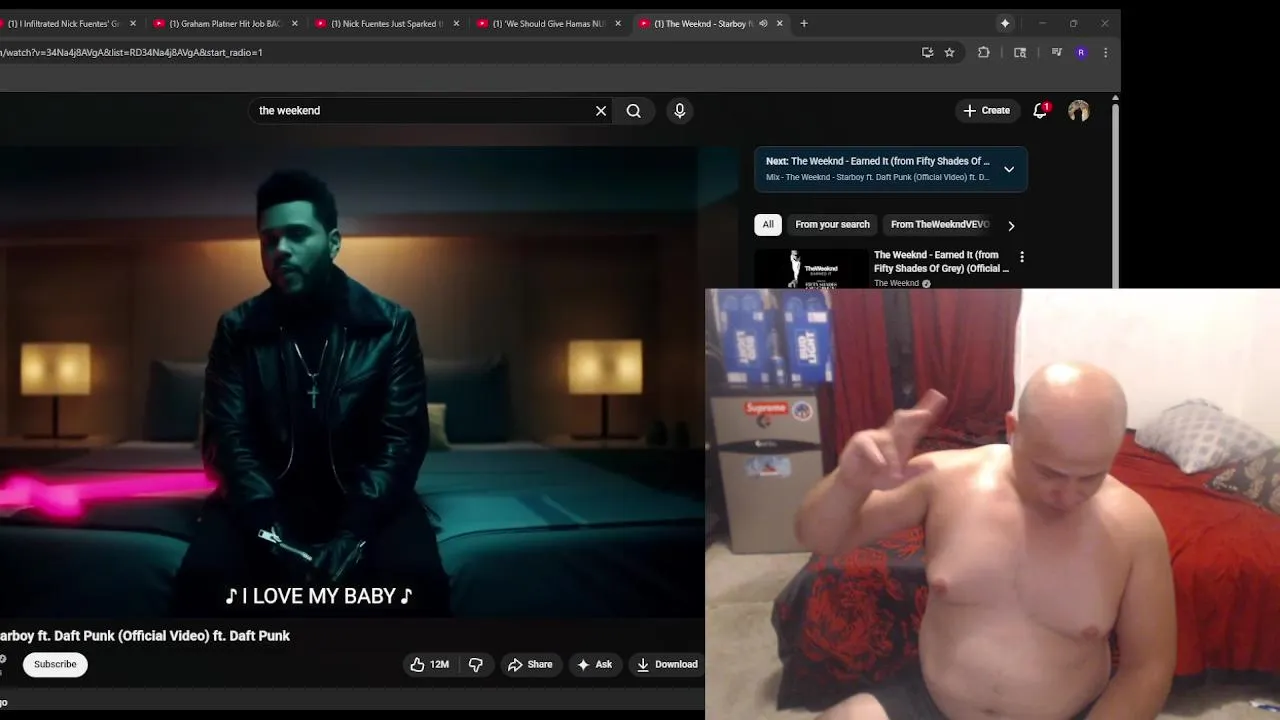1280x720 pixels.
Task: Open the Chrome extensions puzzle icon
Action: point(984,52)
